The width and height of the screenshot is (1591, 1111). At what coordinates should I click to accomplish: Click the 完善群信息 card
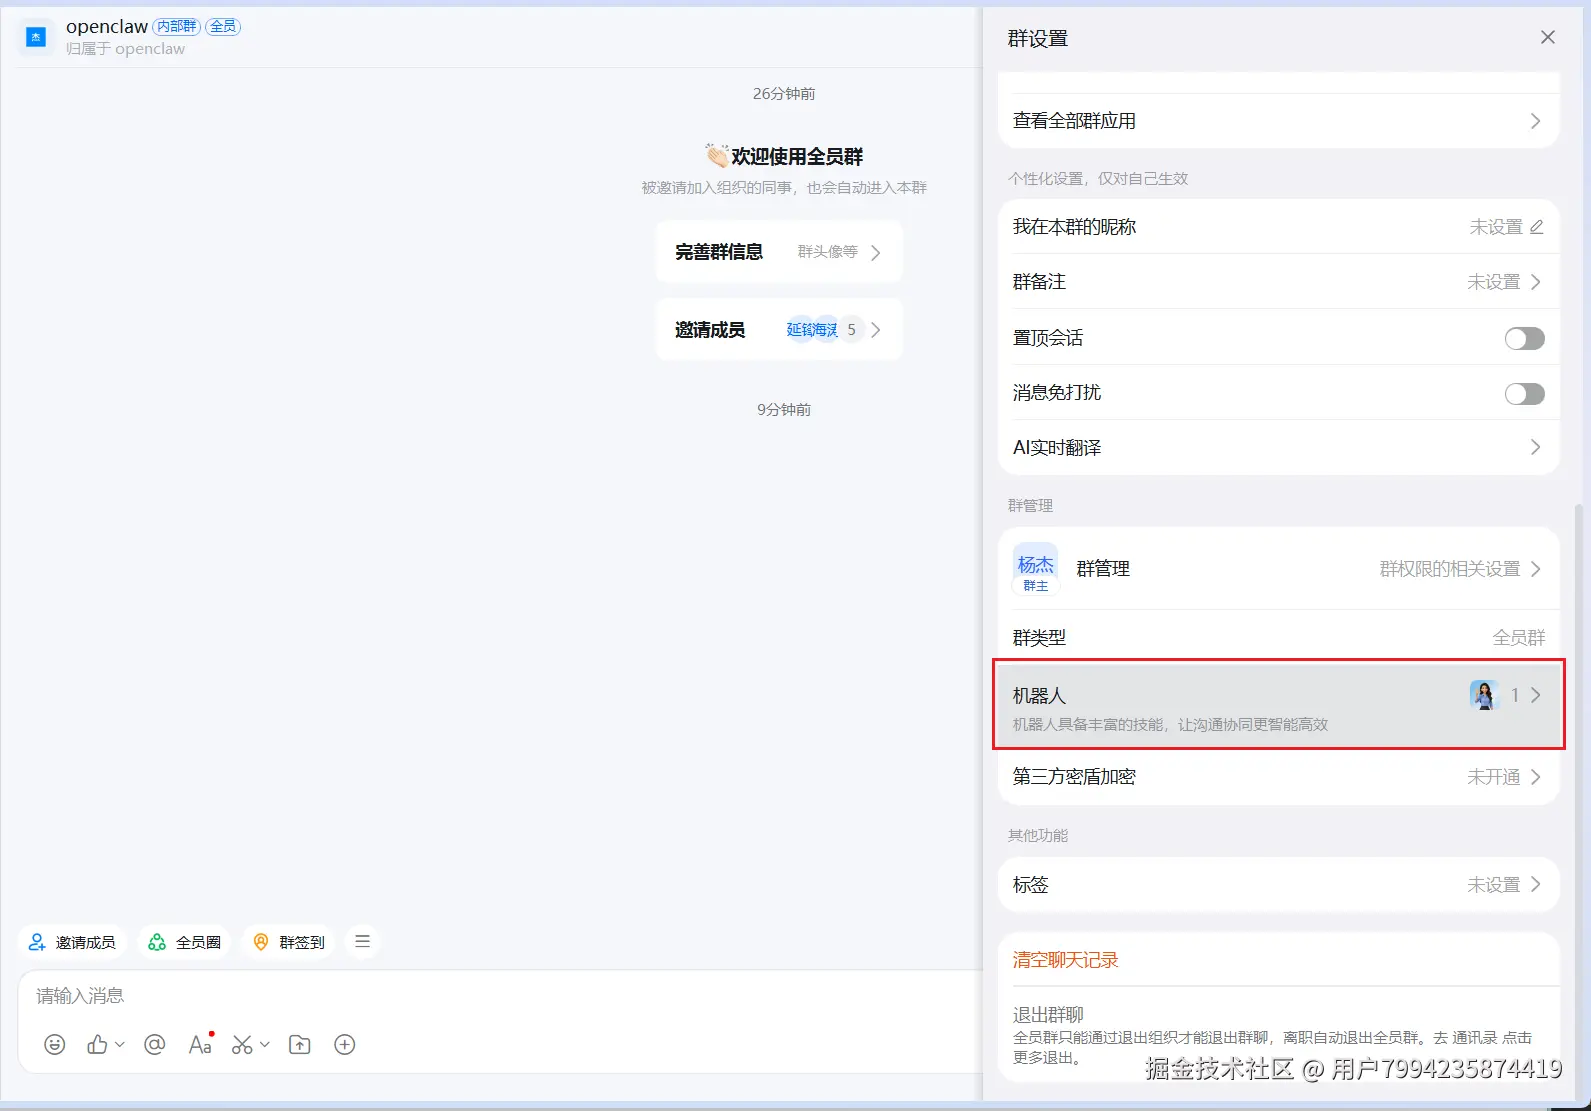[x=779, y=252]
